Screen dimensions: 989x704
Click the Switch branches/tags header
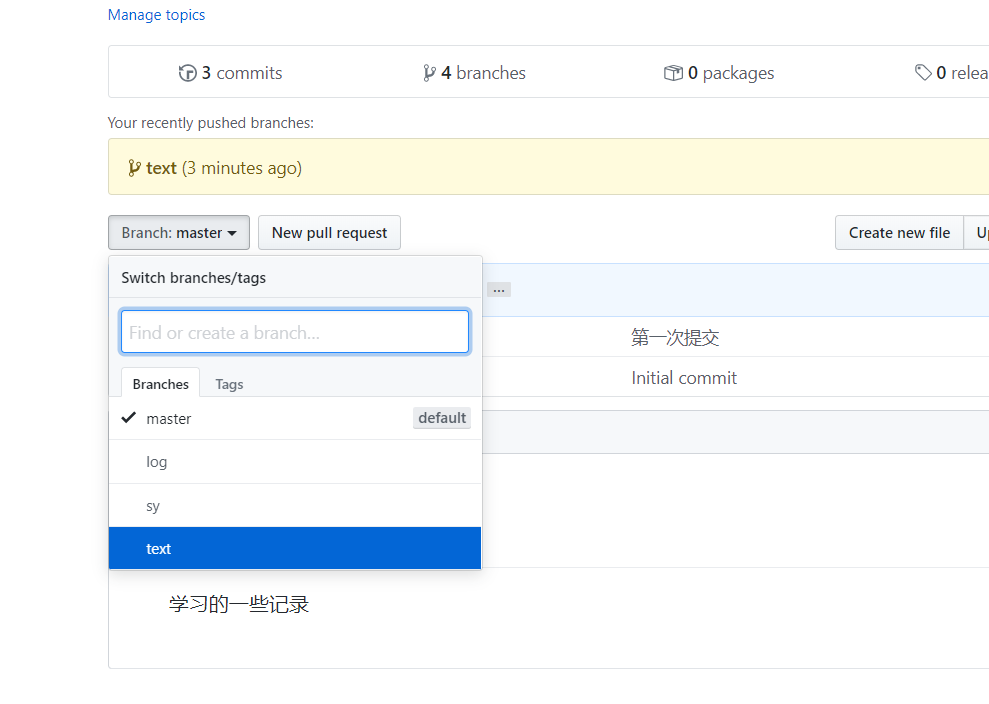point(194,278)
